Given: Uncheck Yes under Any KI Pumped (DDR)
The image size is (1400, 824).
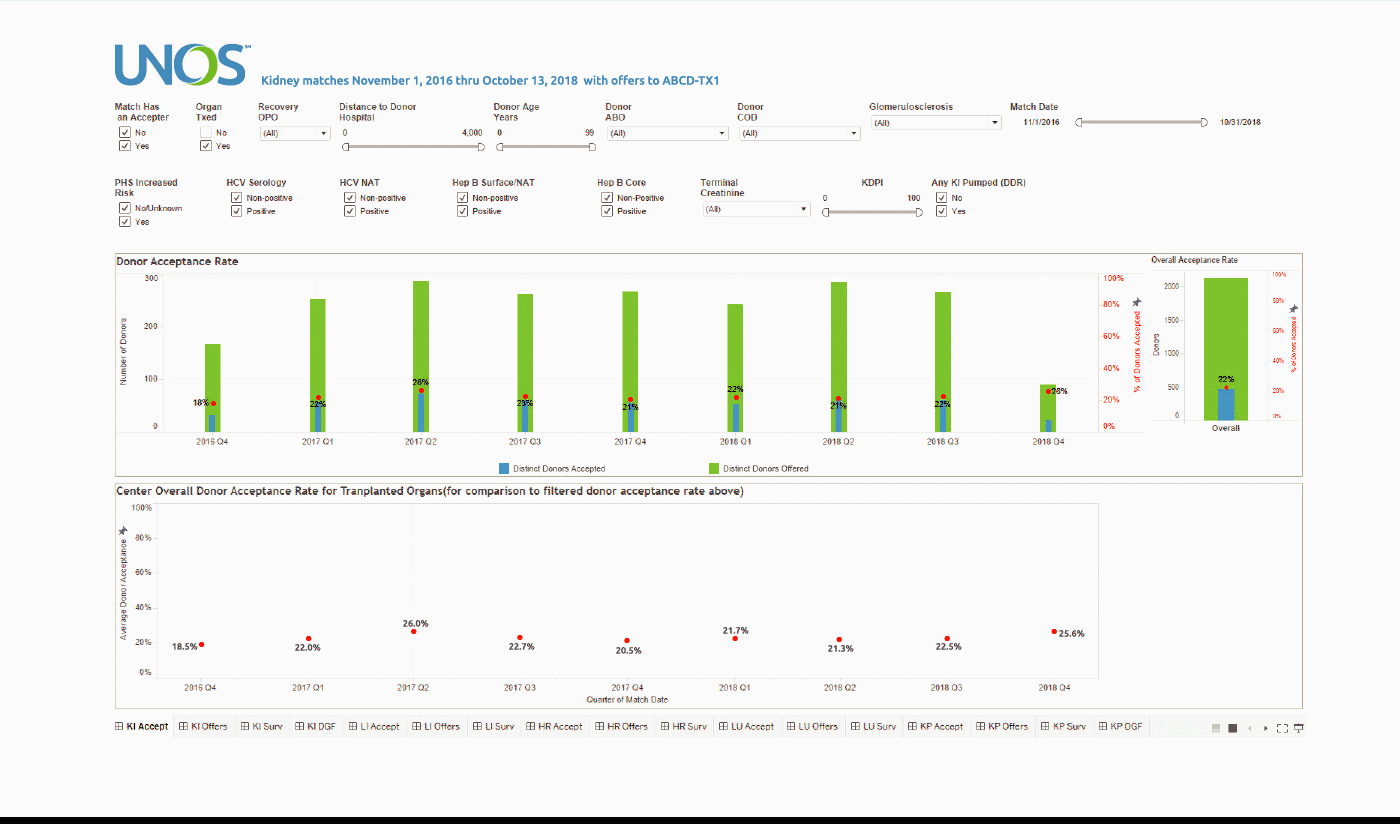Looking at the screenshot, I should [x=942, y=211].
